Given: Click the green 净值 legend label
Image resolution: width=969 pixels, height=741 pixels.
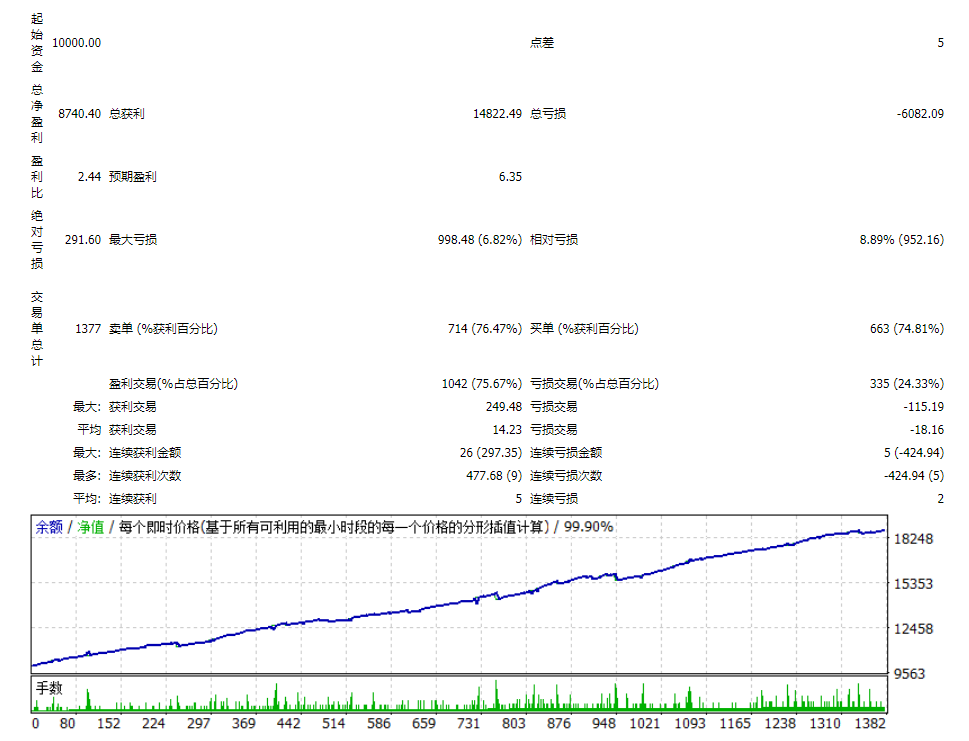Looking at the screenshot, I should (91, 527).
